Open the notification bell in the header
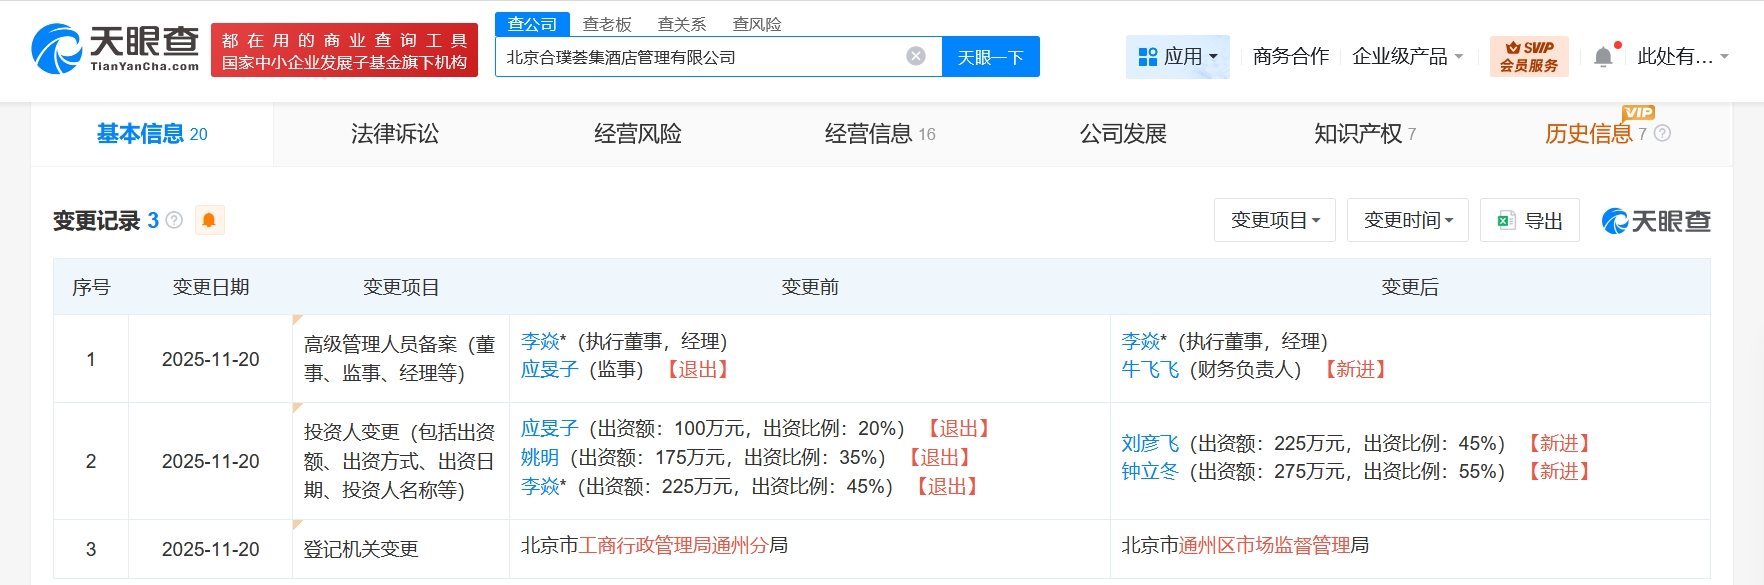 pyautogui.click(x=1603, y=57)
